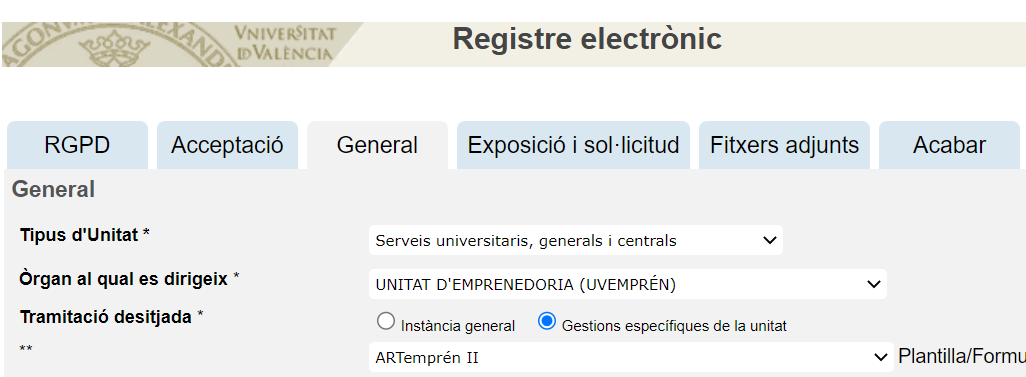
Task: Click chevron arrow of Tipus d'Unitat select
Action: point(770,240)
